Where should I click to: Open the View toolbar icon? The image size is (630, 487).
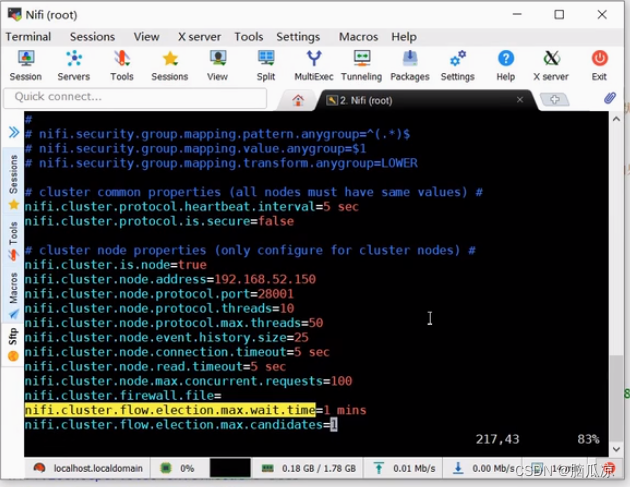pos(217,65)
